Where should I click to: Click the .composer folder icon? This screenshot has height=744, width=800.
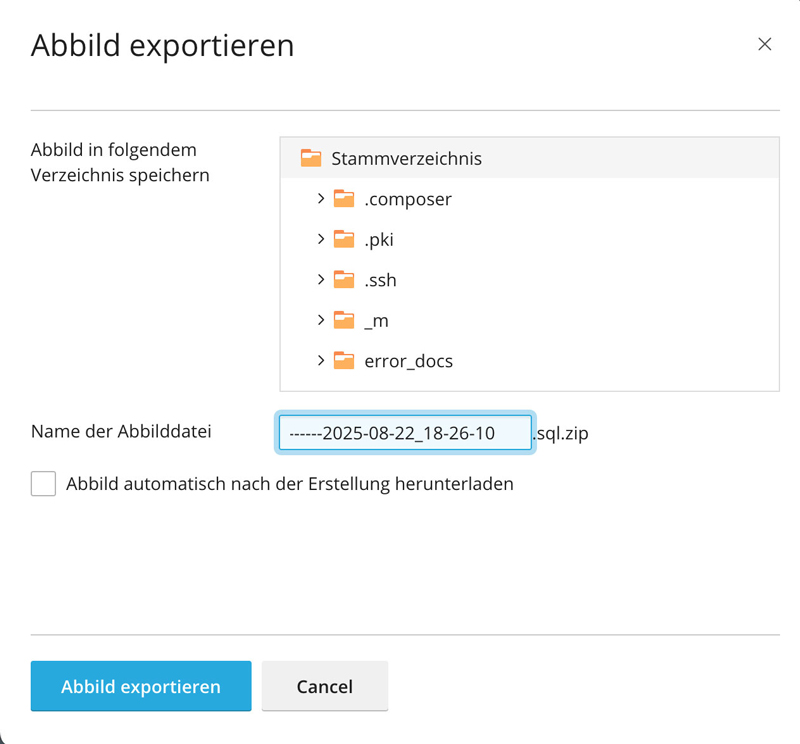[344, 199]
